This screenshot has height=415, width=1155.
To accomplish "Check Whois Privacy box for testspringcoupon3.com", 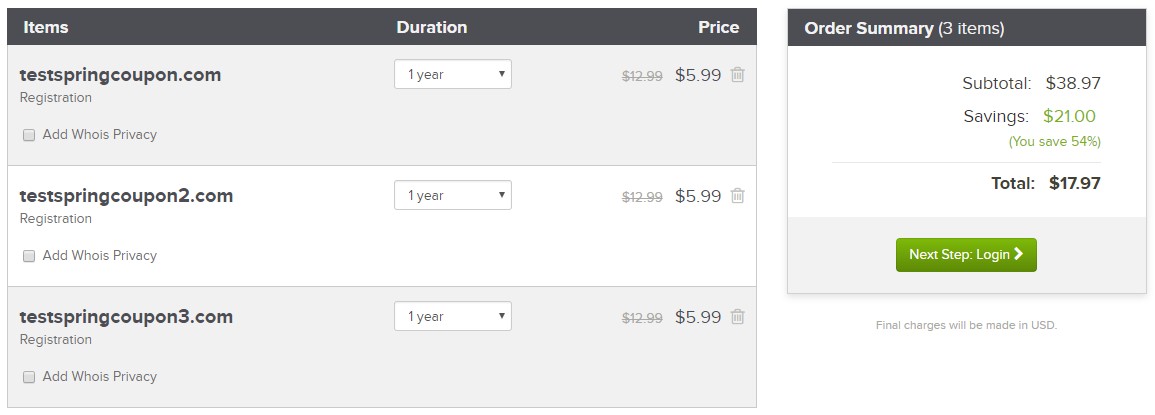I will point(29,377).
